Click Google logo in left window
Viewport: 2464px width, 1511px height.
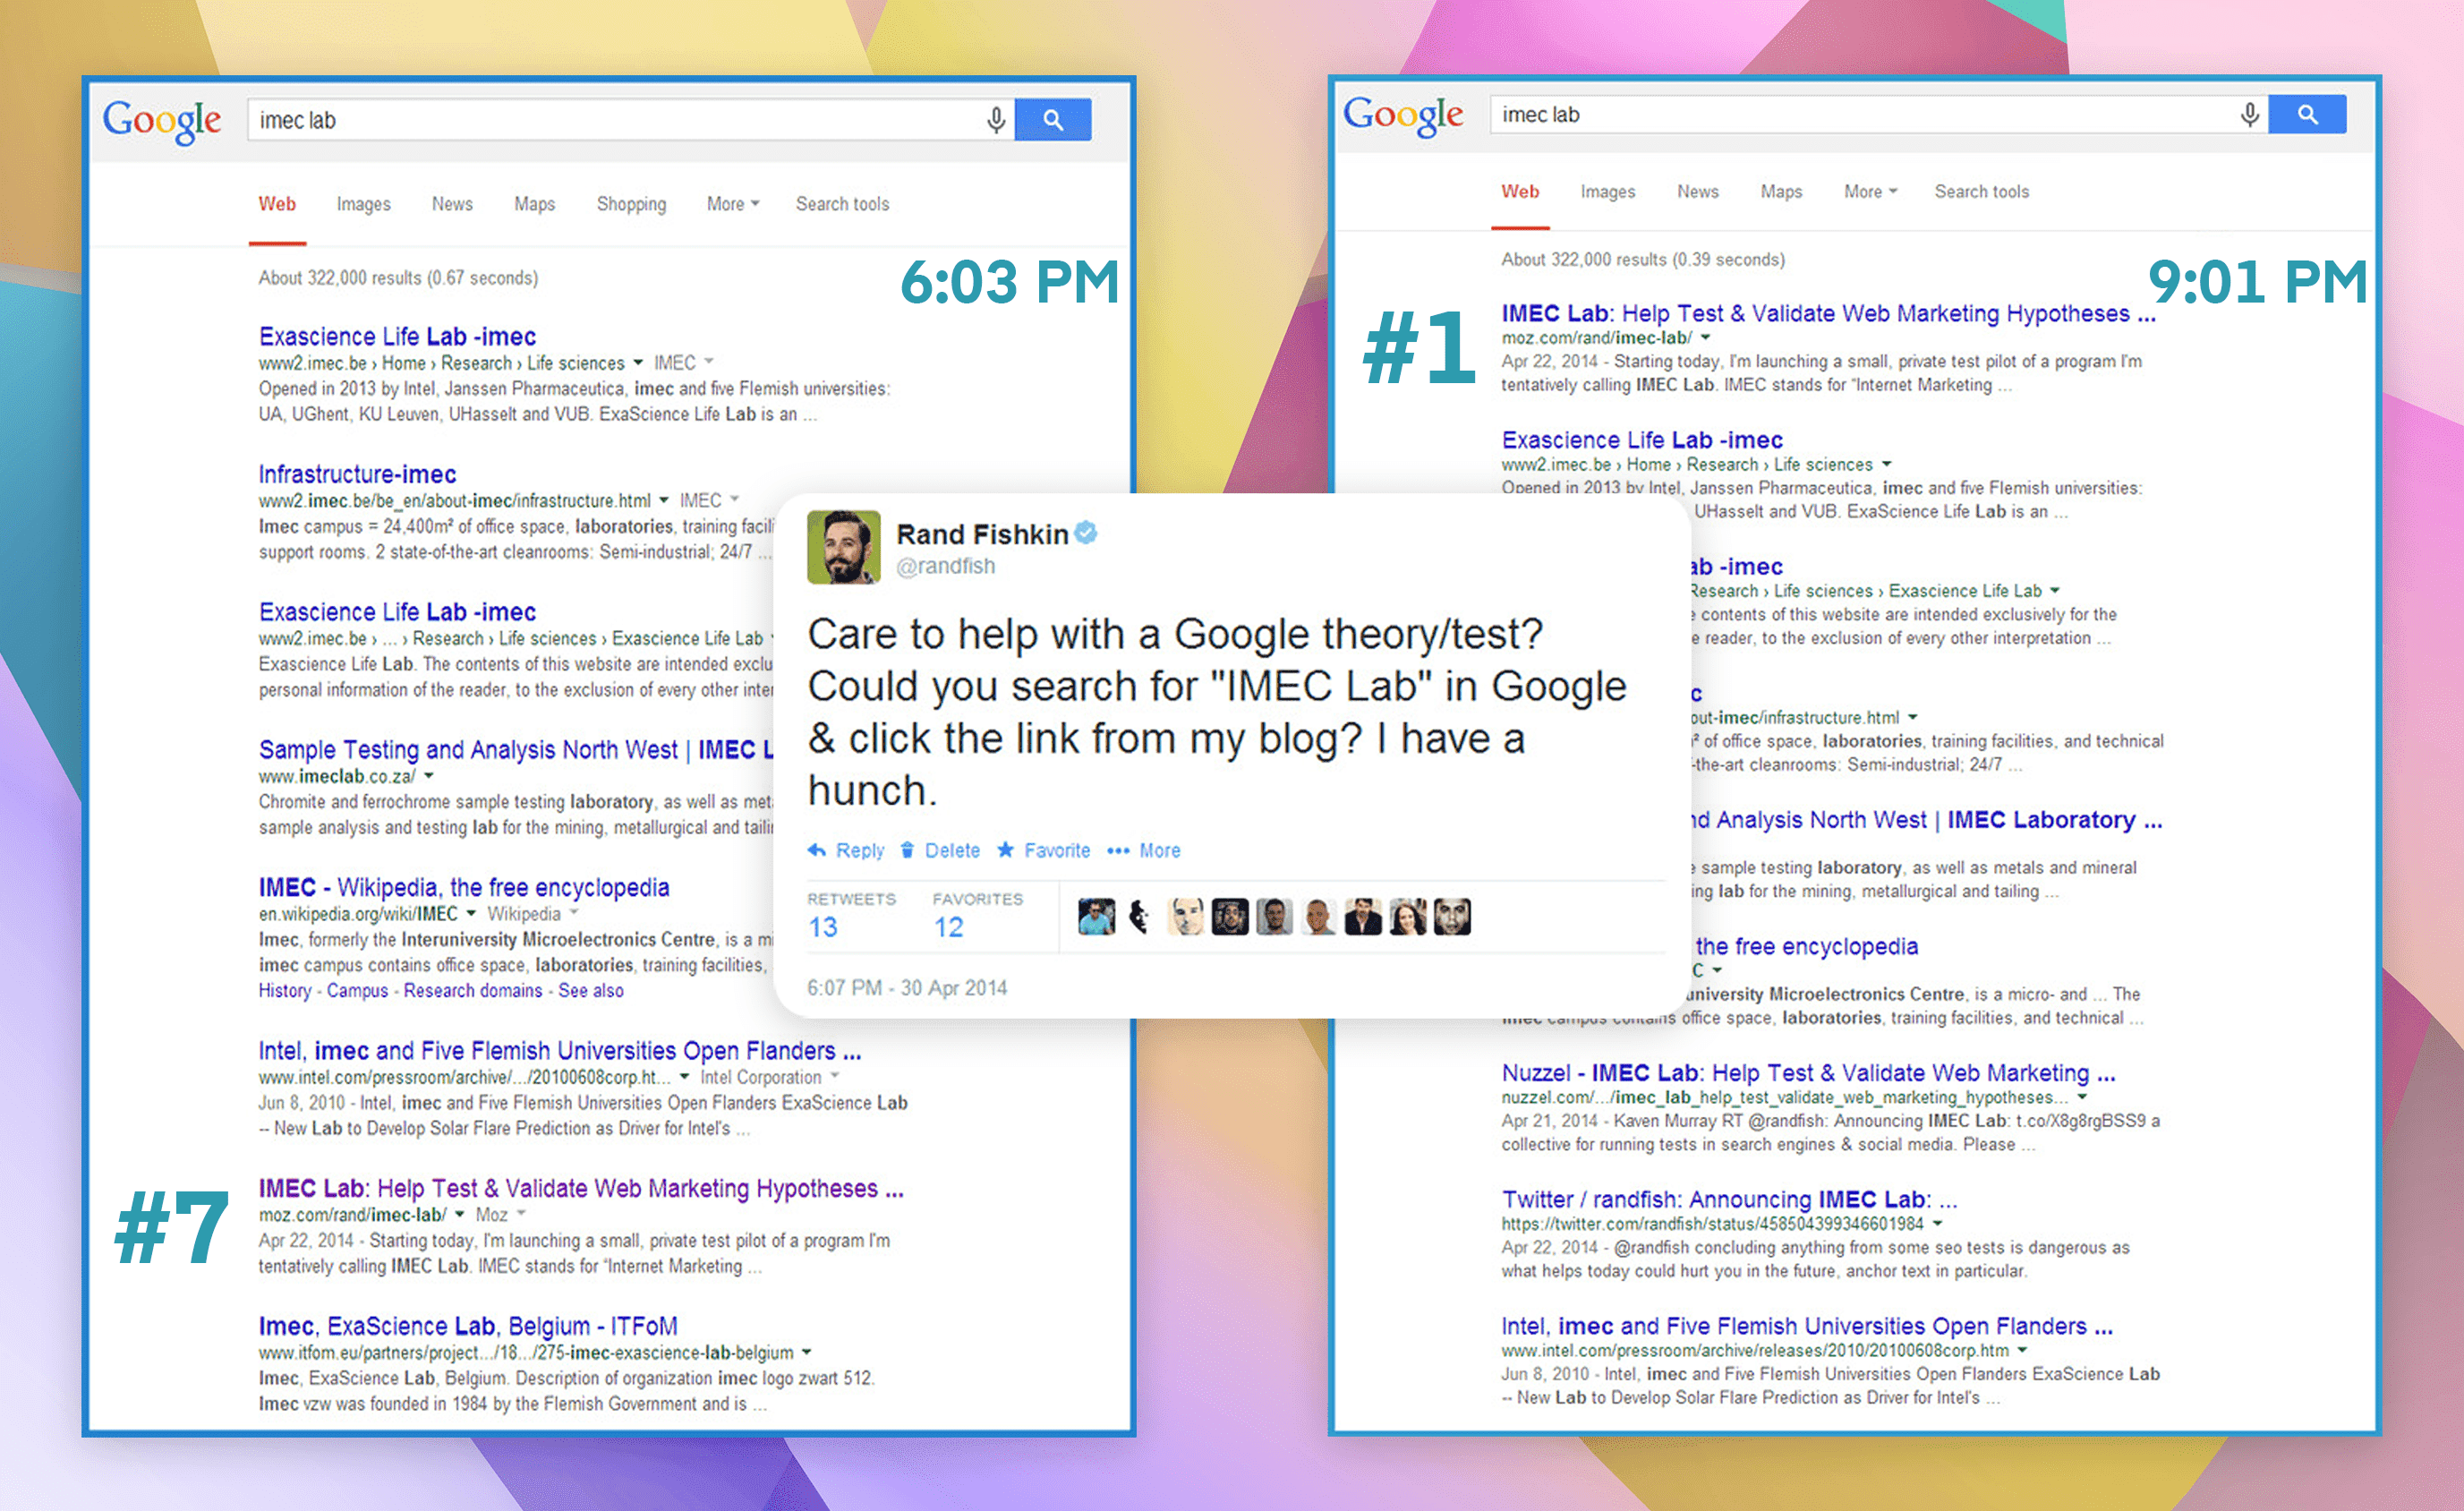pyautogui.click(x=162, y=122)
